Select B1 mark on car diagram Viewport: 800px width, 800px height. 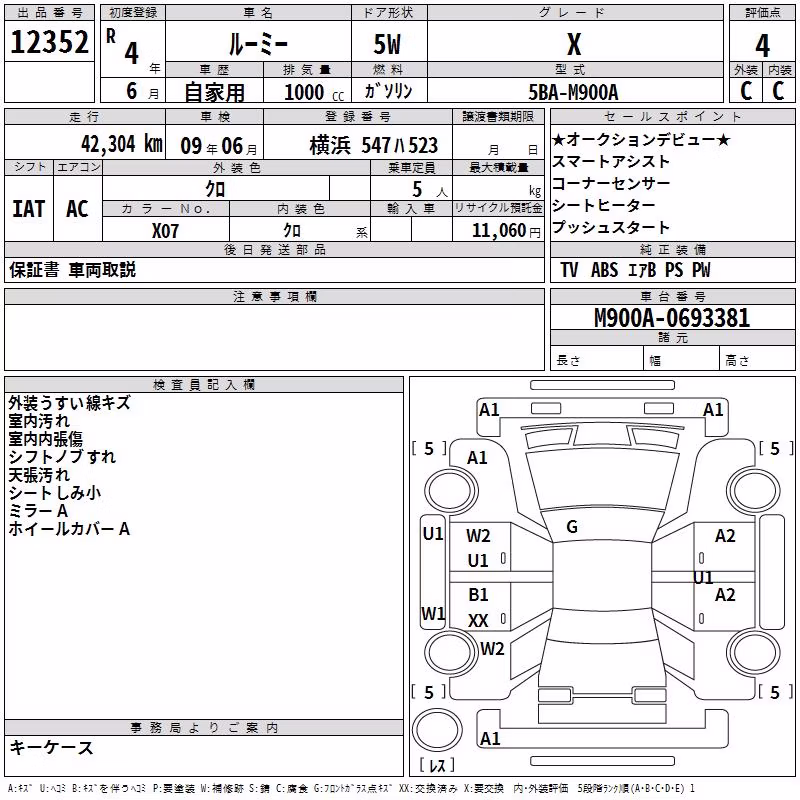tap(478, 594)
